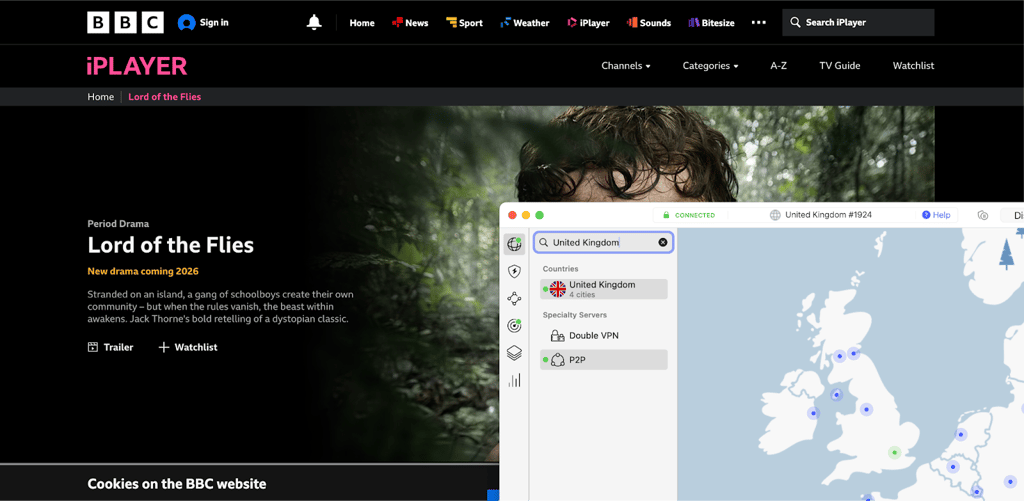Viewport: 1024px width, 501px height.
Task: Click the Glasgow map server dot
Action: point(839,356)
